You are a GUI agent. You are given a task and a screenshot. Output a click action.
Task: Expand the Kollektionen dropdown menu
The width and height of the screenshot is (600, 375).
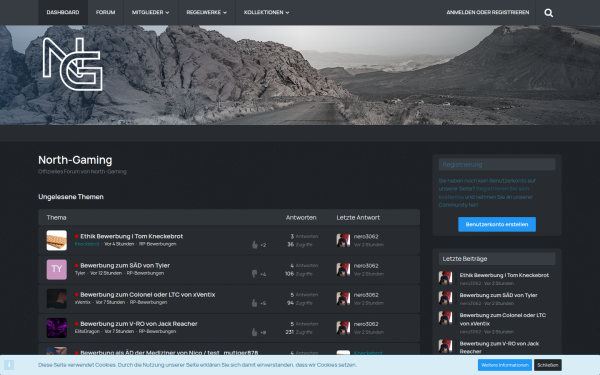(x=266, y=12)
